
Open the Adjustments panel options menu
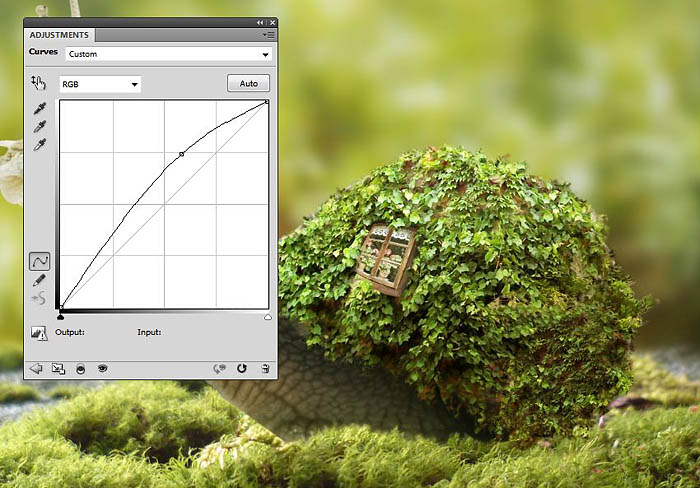coord(269,34)
